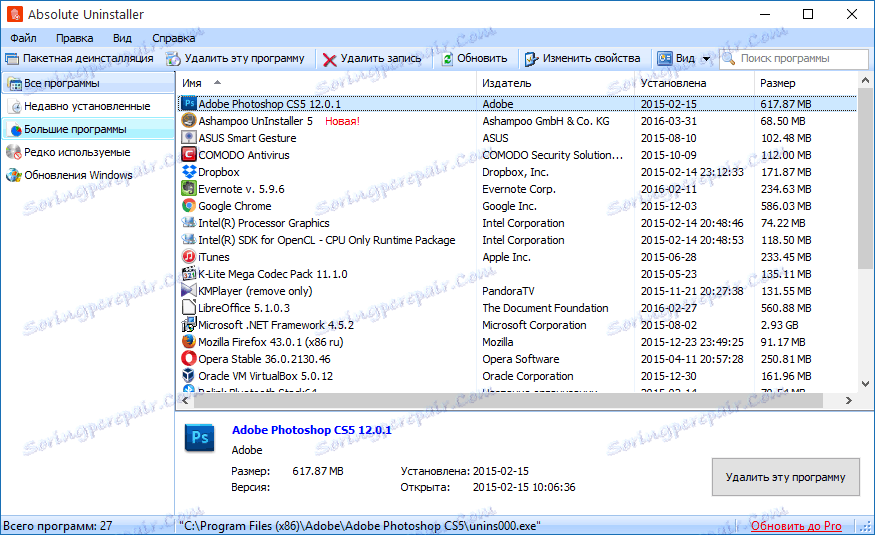Screen dimensions: 875x535
Task: Select the Intel(R) Processor Graphics icon
Action: tap(189, 223)
